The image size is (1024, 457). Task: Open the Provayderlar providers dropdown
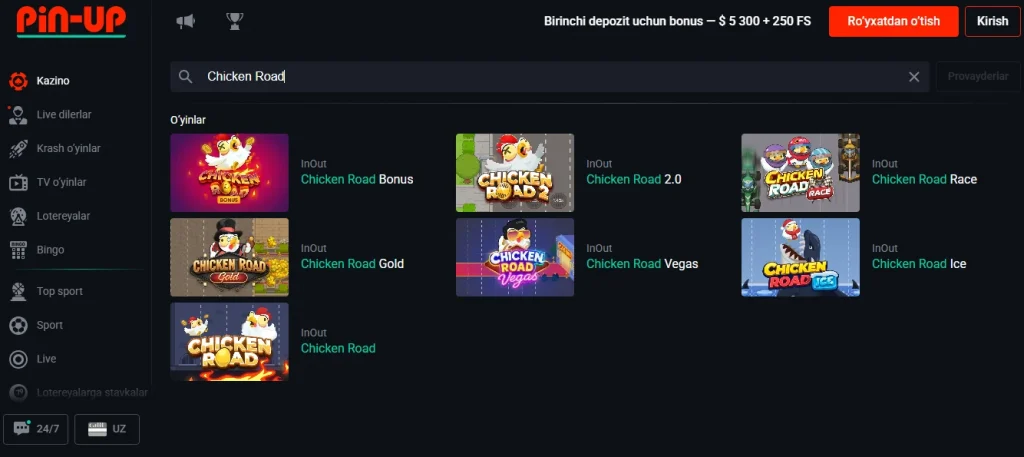click(x=978, y=76)
